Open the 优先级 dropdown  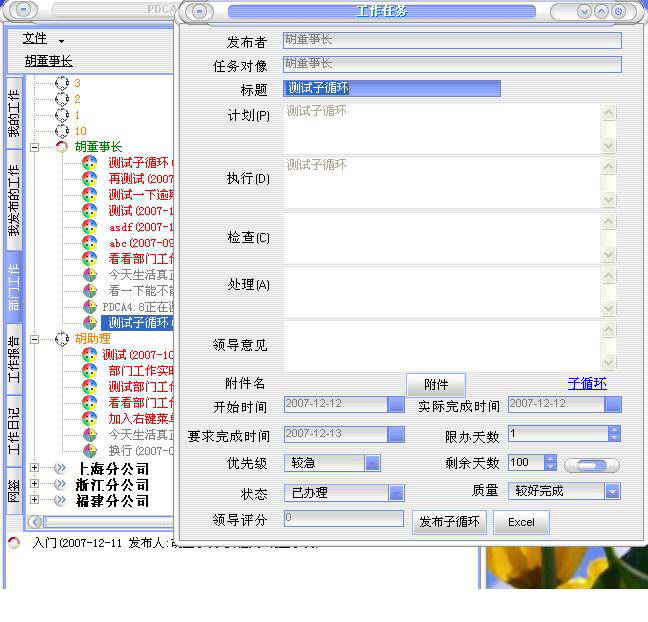pyautogui.click(x=372, y=463)
